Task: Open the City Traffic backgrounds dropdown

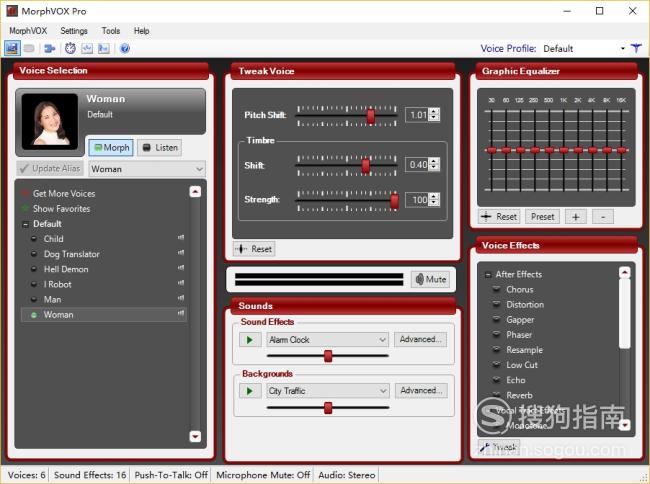Action: click(327, 391)
